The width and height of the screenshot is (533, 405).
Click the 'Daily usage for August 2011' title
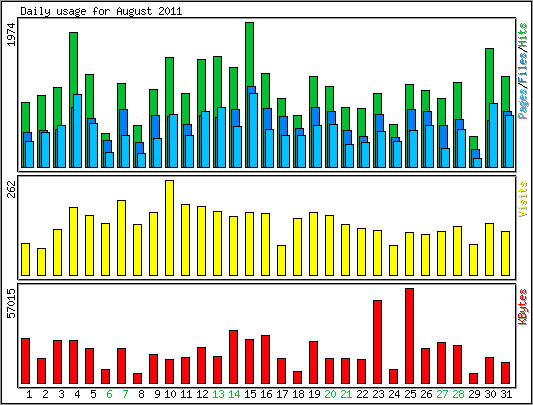[x=101, y=11]
